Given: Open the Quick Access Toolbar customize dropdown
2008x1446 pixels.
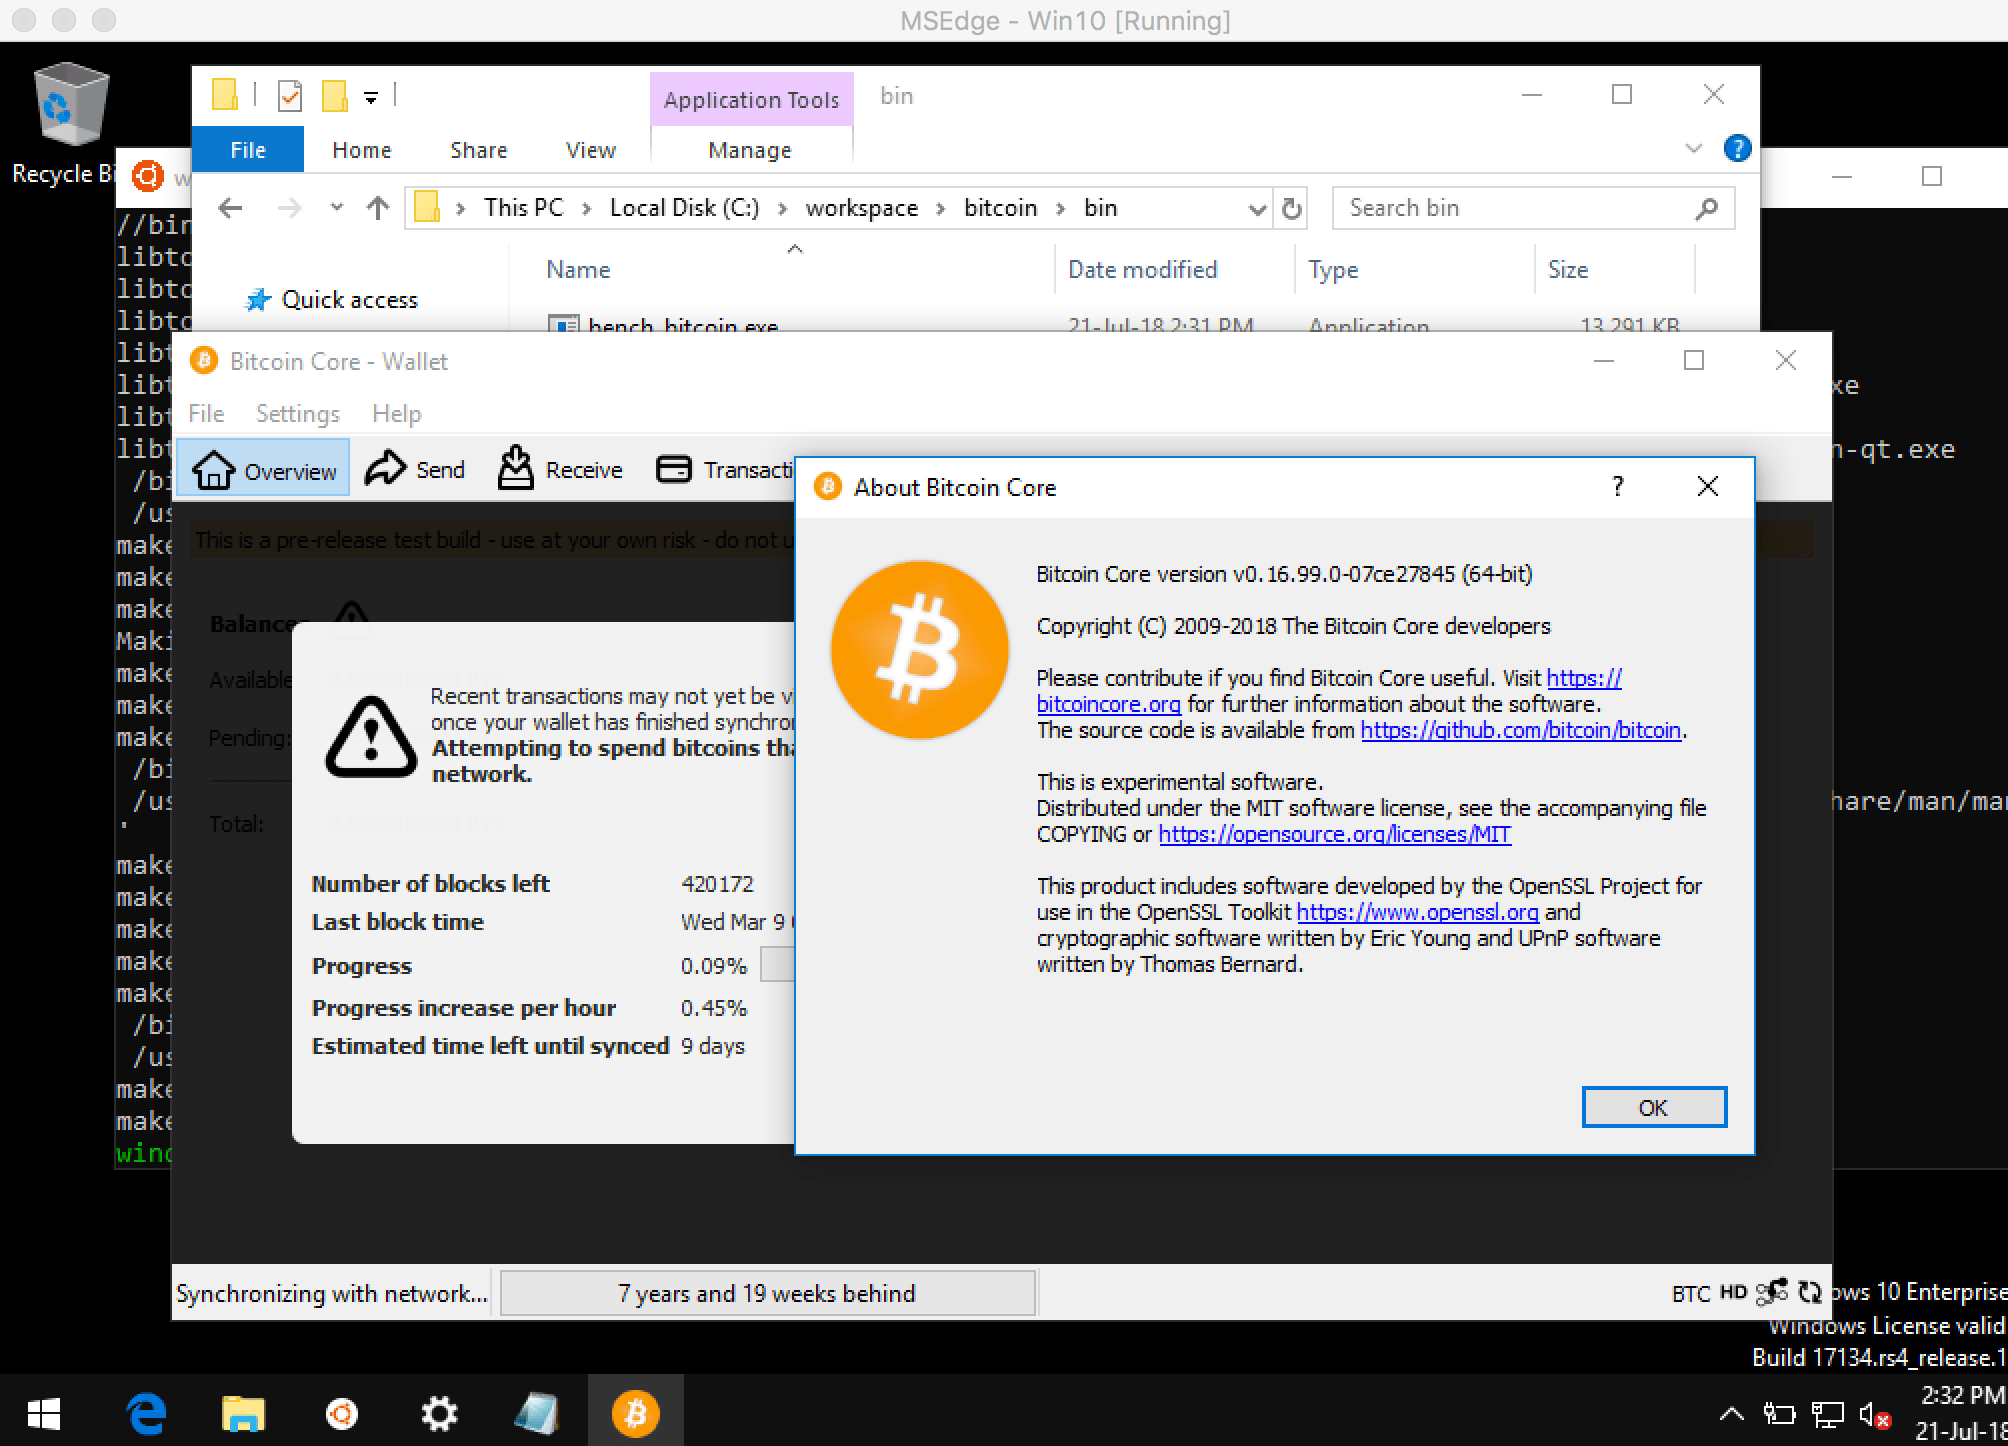Looking at the screenshot, I should pyautogui.click(x=371, y=95).
